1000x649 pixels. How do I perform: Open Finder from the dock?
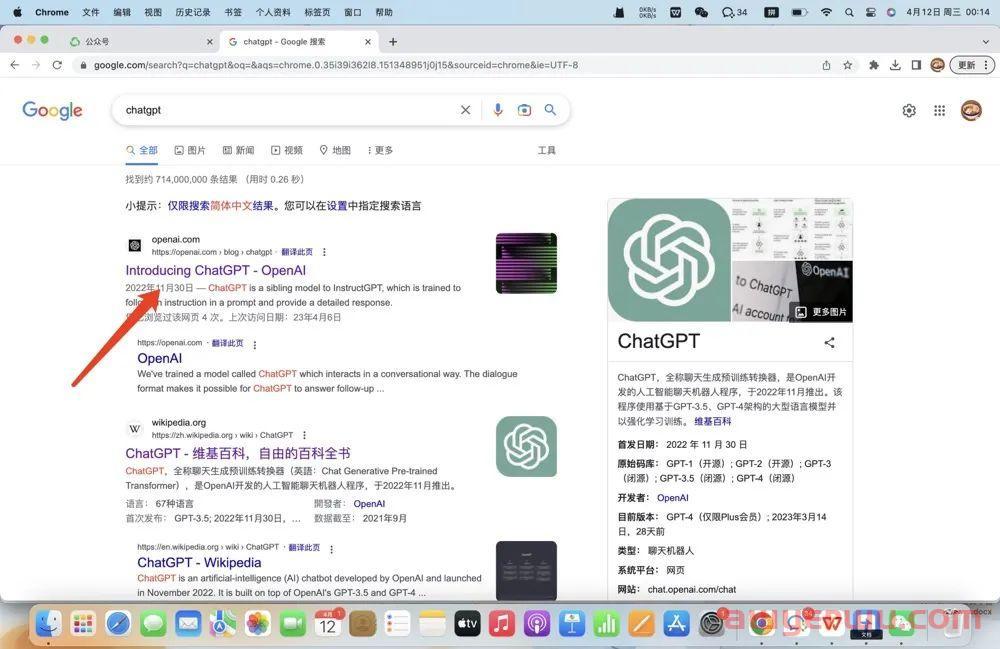pos(48,623)
